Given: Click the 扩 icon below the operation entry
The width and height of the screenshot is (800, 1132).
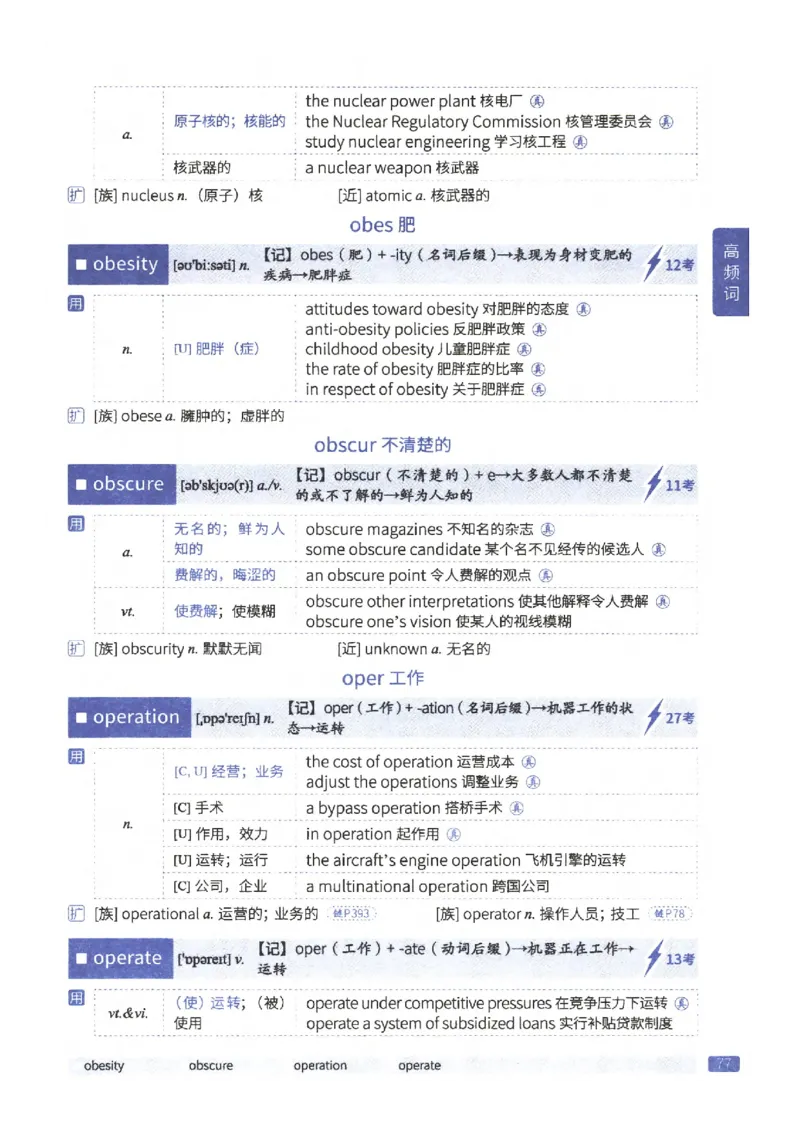Looking at the screenshot, I should 76,913.
